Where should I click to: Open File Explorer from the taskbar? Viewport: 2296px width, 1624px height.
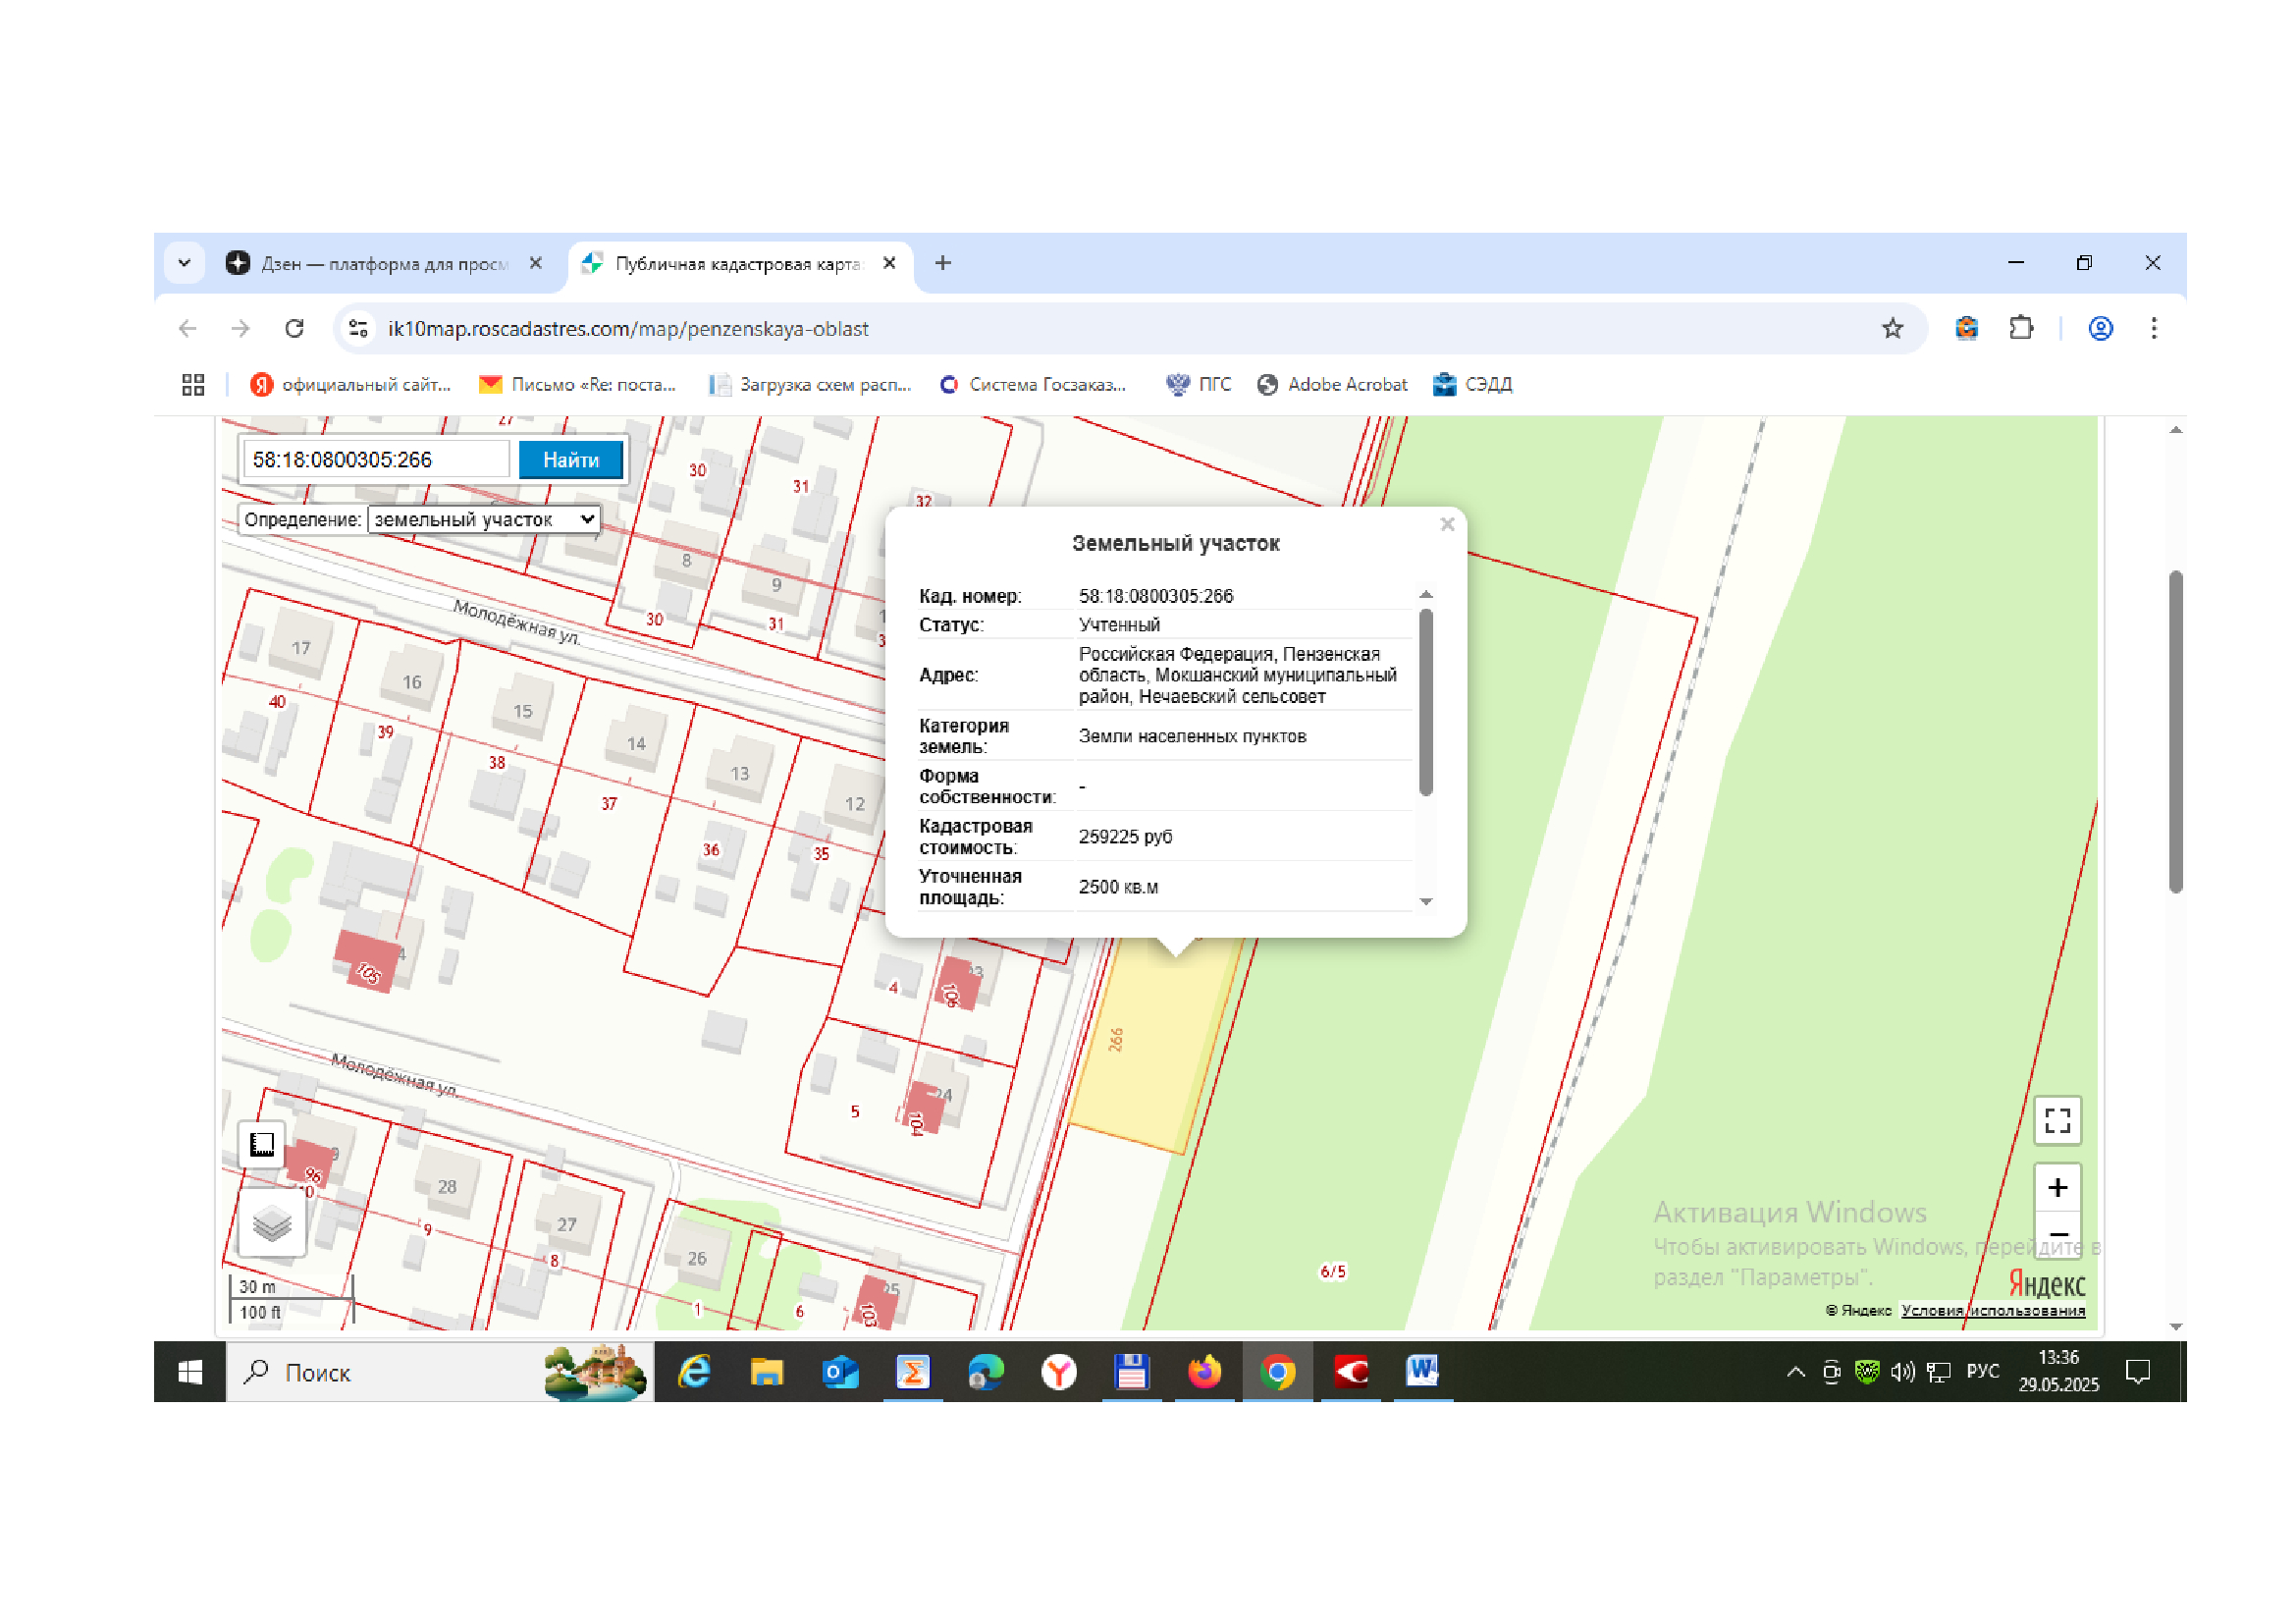coord(767,1372)
